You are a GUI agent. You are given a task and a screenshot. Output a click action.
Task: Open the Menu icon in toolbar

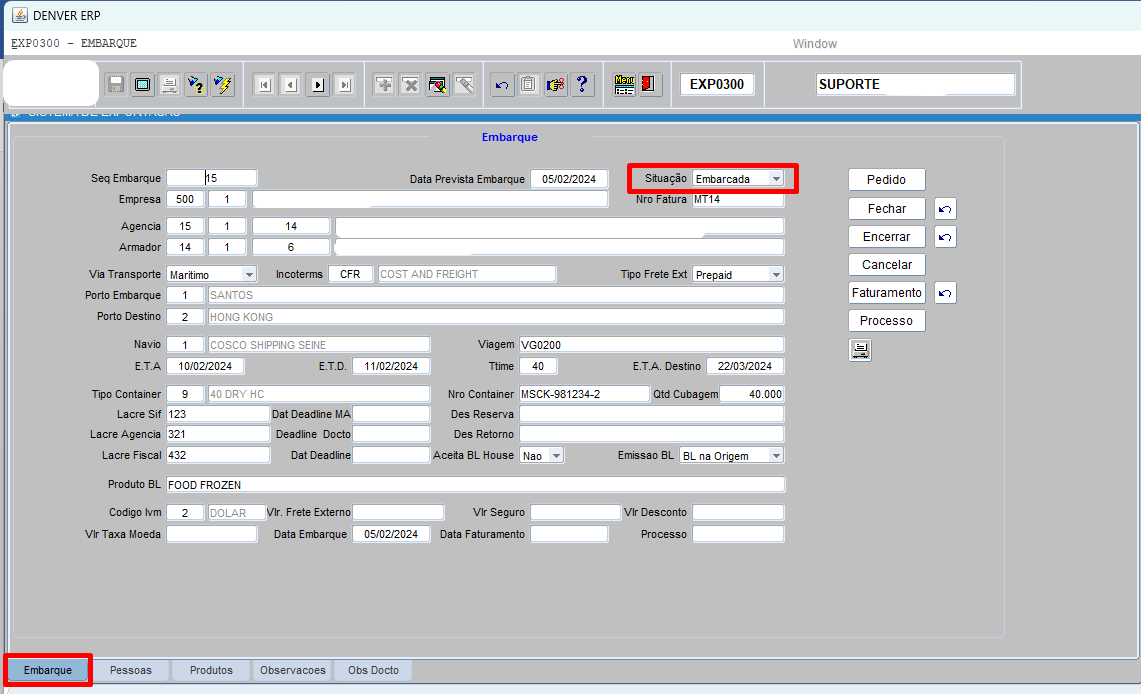624,85
